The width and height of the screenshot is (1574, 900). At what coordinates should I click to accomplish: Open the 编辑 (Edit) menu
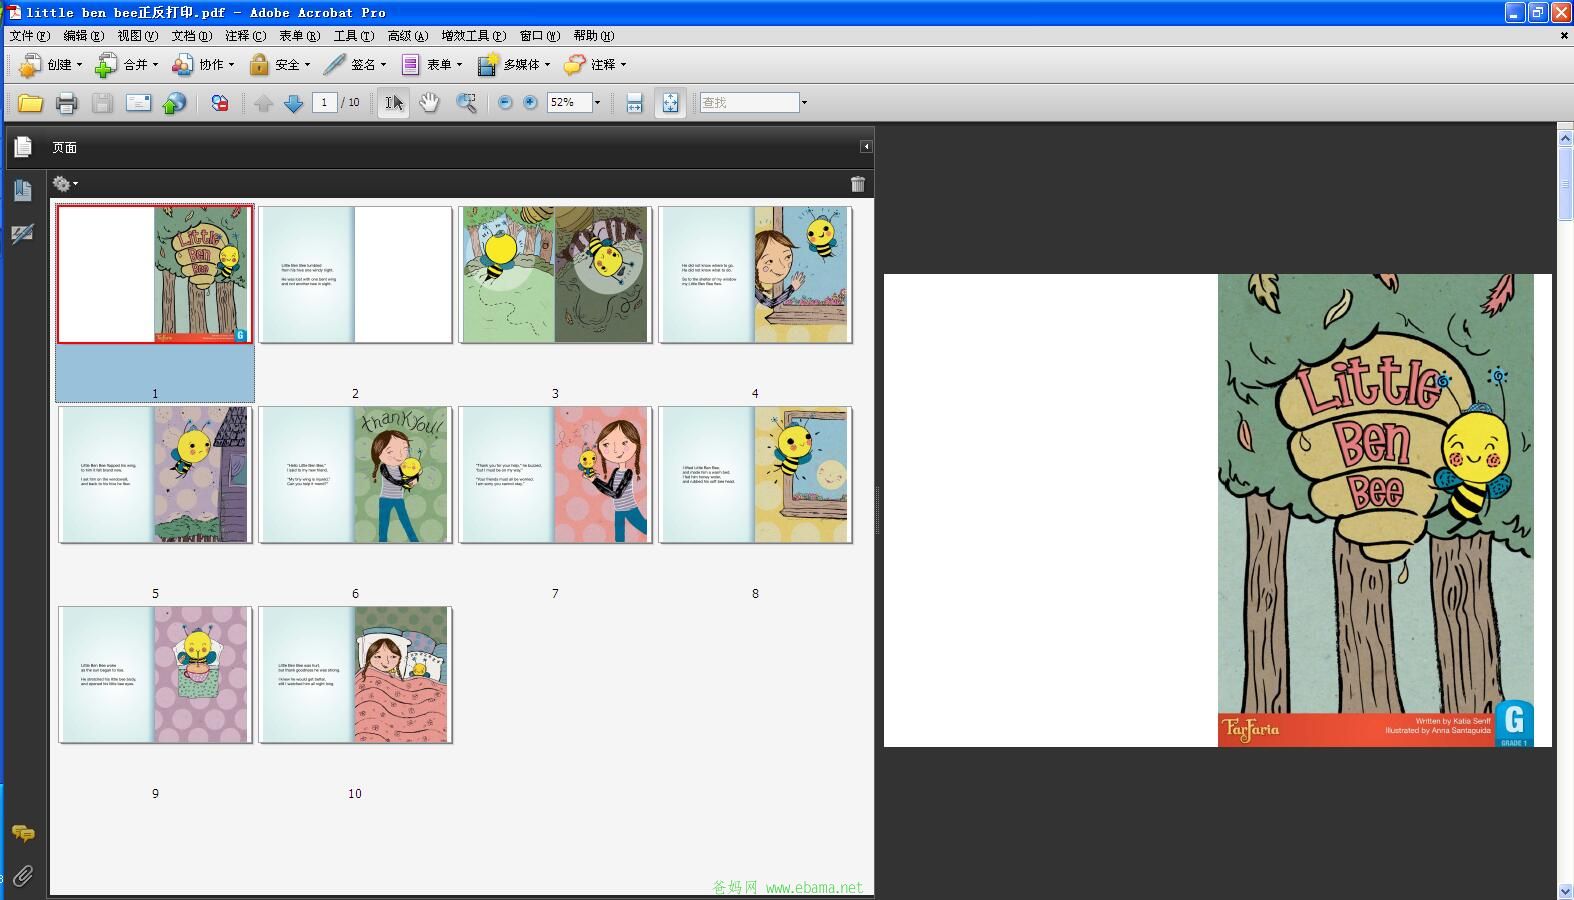[x=84, y=36]
